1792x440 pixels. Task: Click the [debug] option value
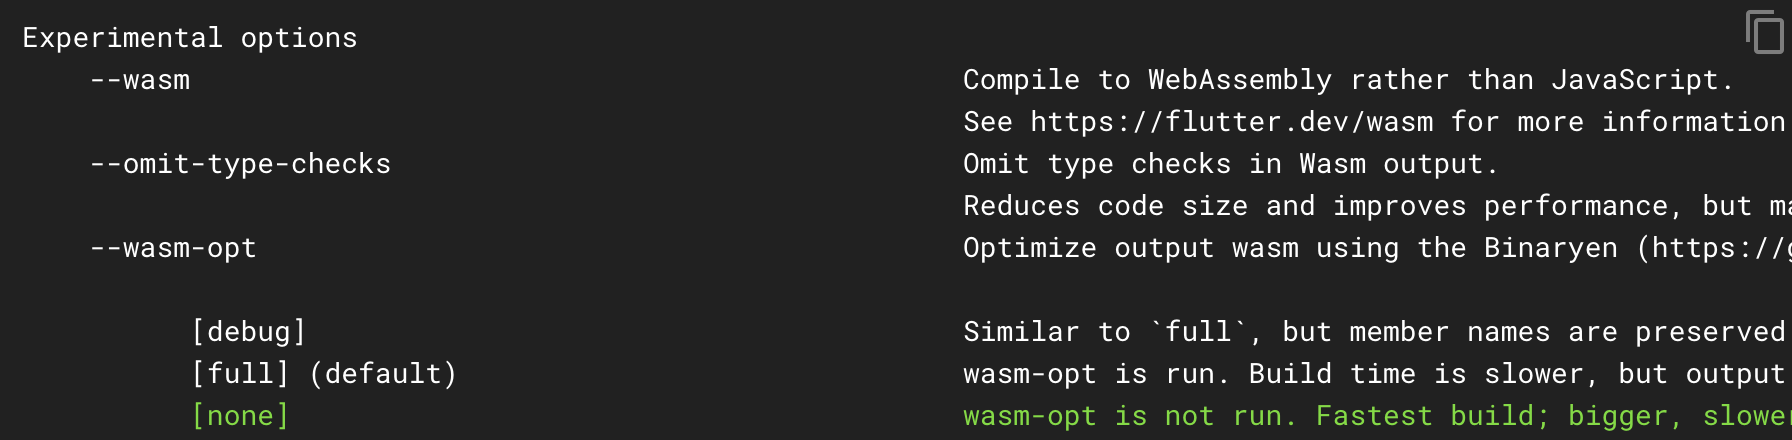(249, 332)
